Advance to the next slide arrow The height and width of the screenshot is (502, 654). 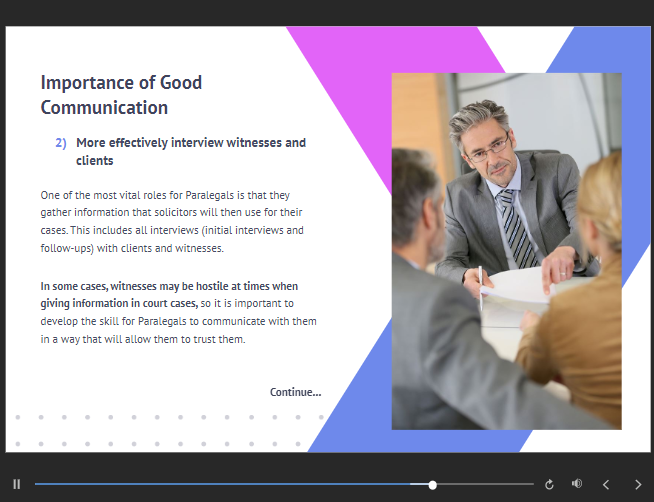(x=638, y=484)
